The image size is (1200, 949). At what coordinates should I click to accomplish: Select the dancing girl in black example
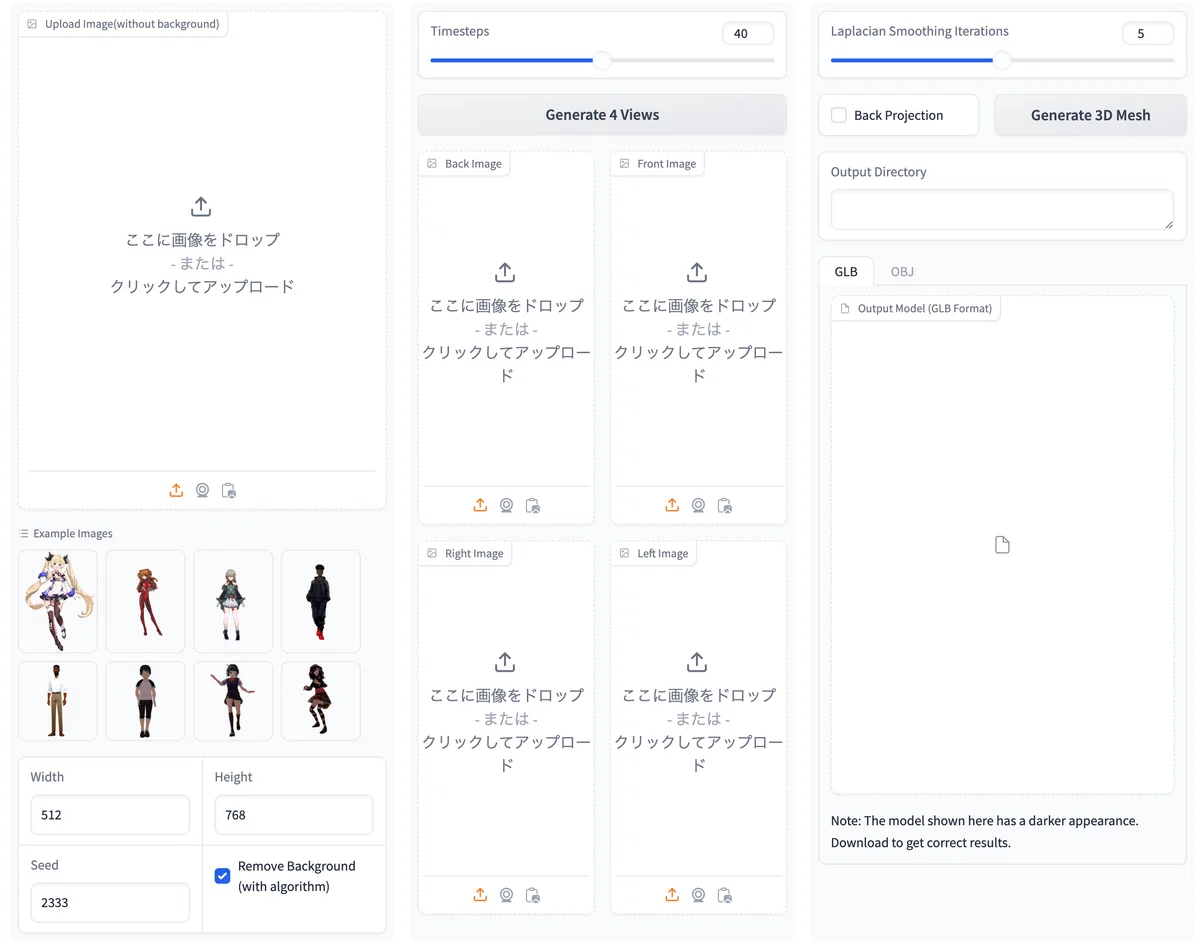tap(233, 701)
